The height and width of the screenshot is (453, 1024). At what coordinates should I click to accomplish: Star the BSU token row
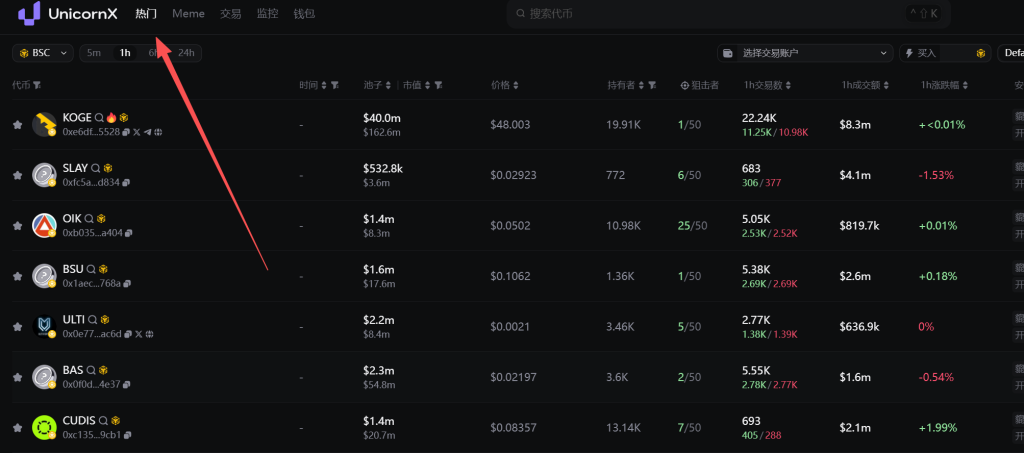click(x=17, y=276)
